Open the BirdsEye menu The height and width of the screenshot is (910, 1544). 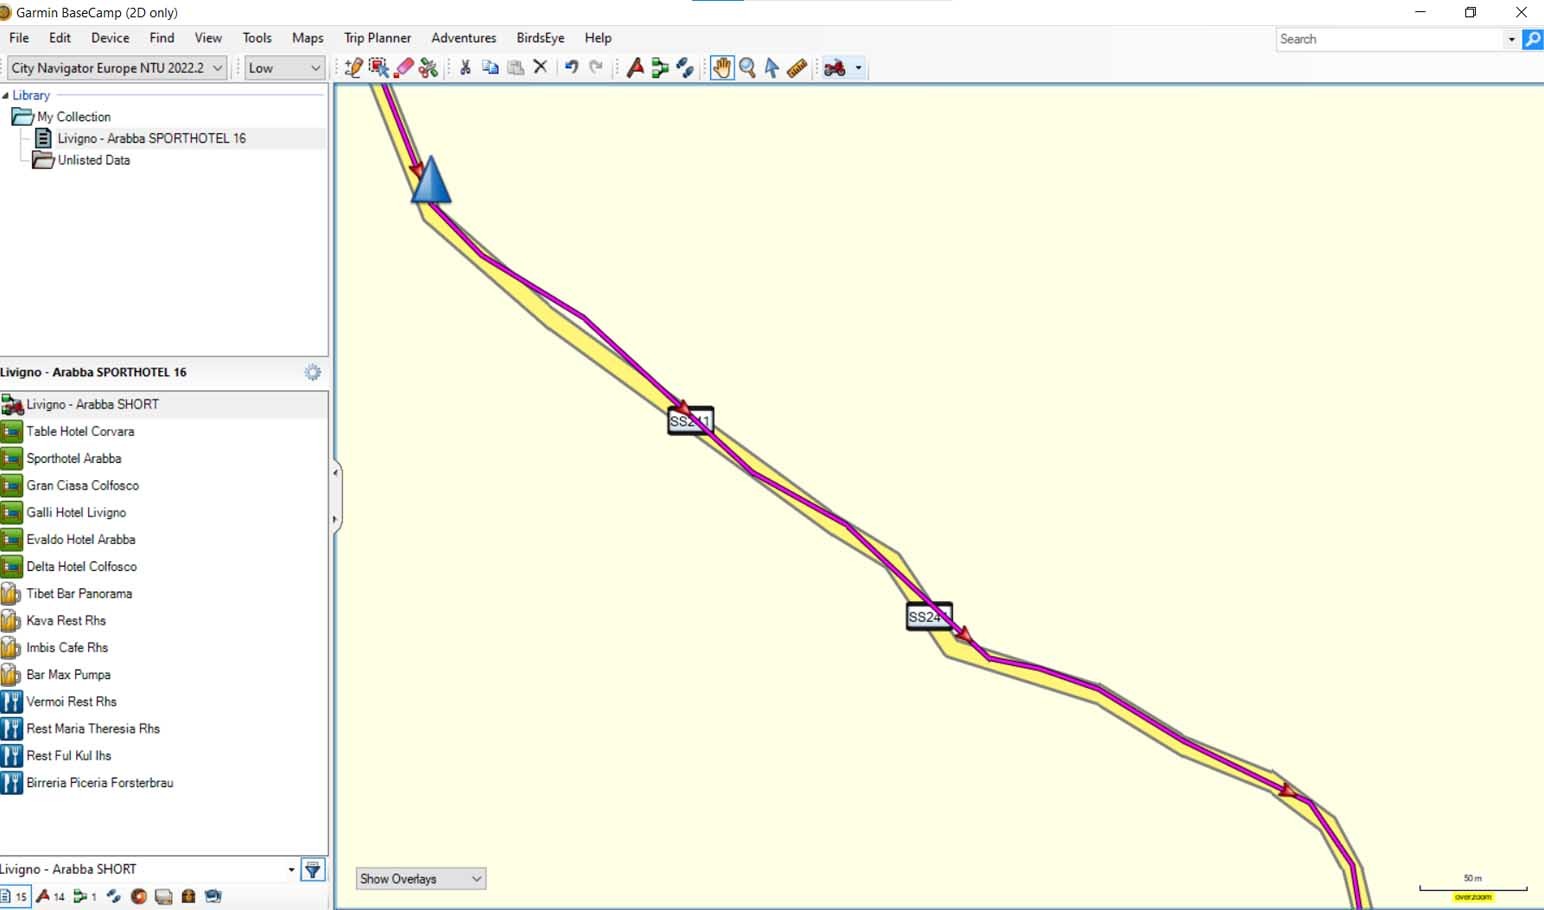[540, 38]
